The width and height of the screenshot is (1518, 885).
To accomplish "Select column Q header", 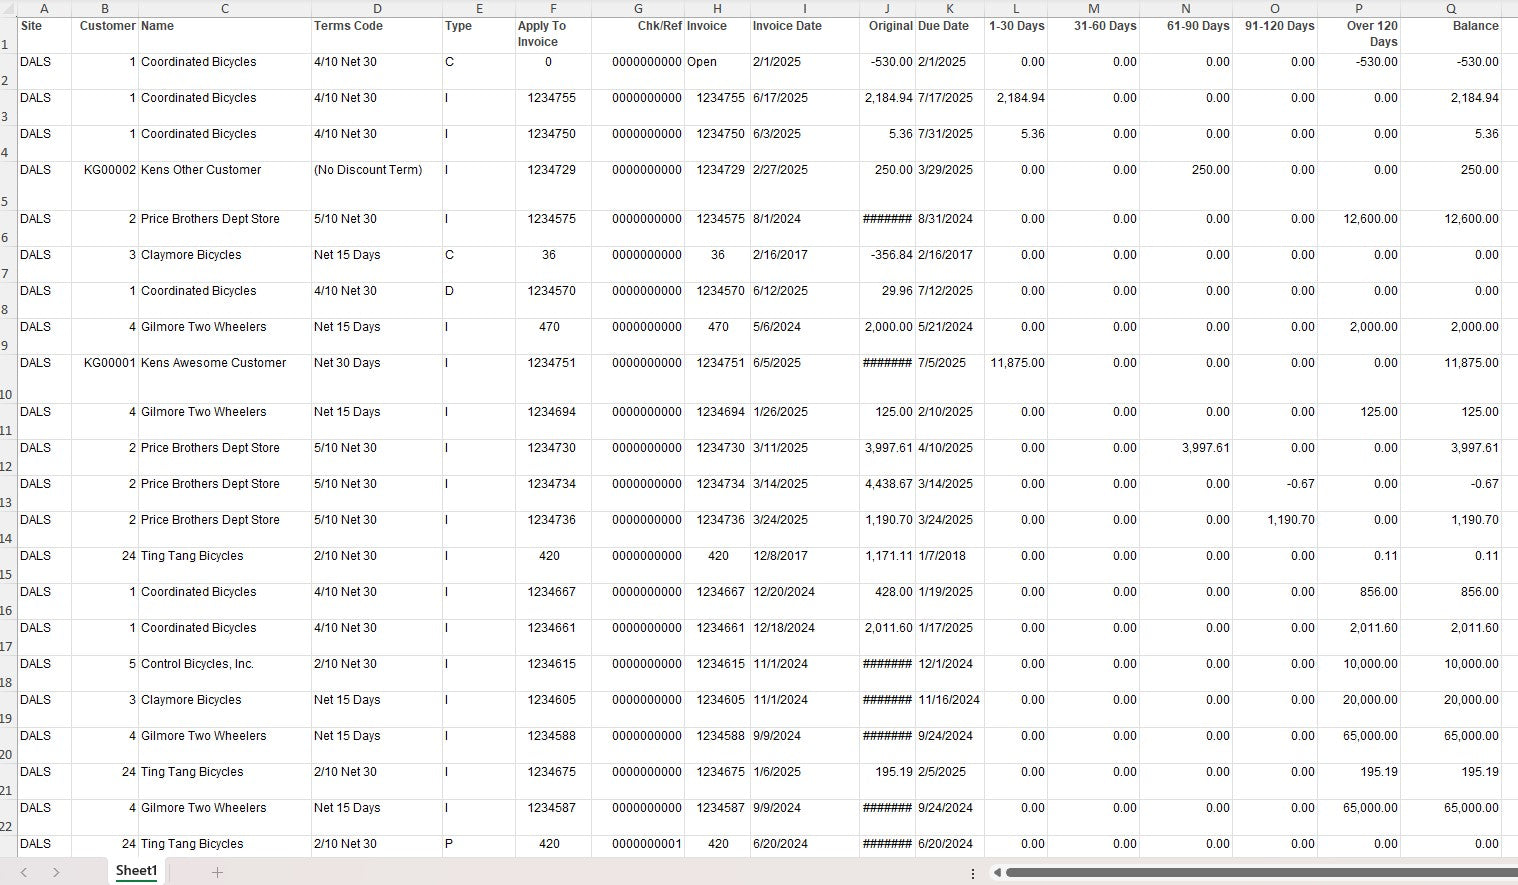I will [1450, 8].
